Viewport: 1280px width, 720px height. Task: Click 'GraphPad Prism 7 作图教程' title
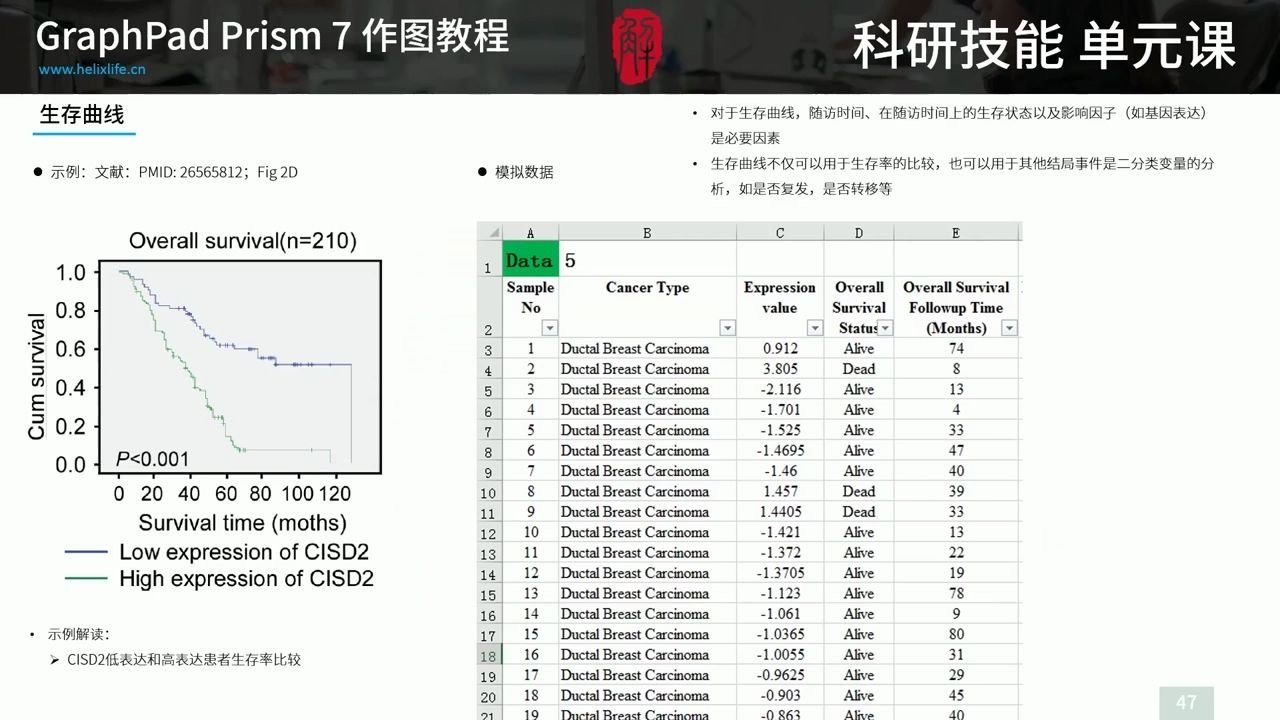(273, 35)
